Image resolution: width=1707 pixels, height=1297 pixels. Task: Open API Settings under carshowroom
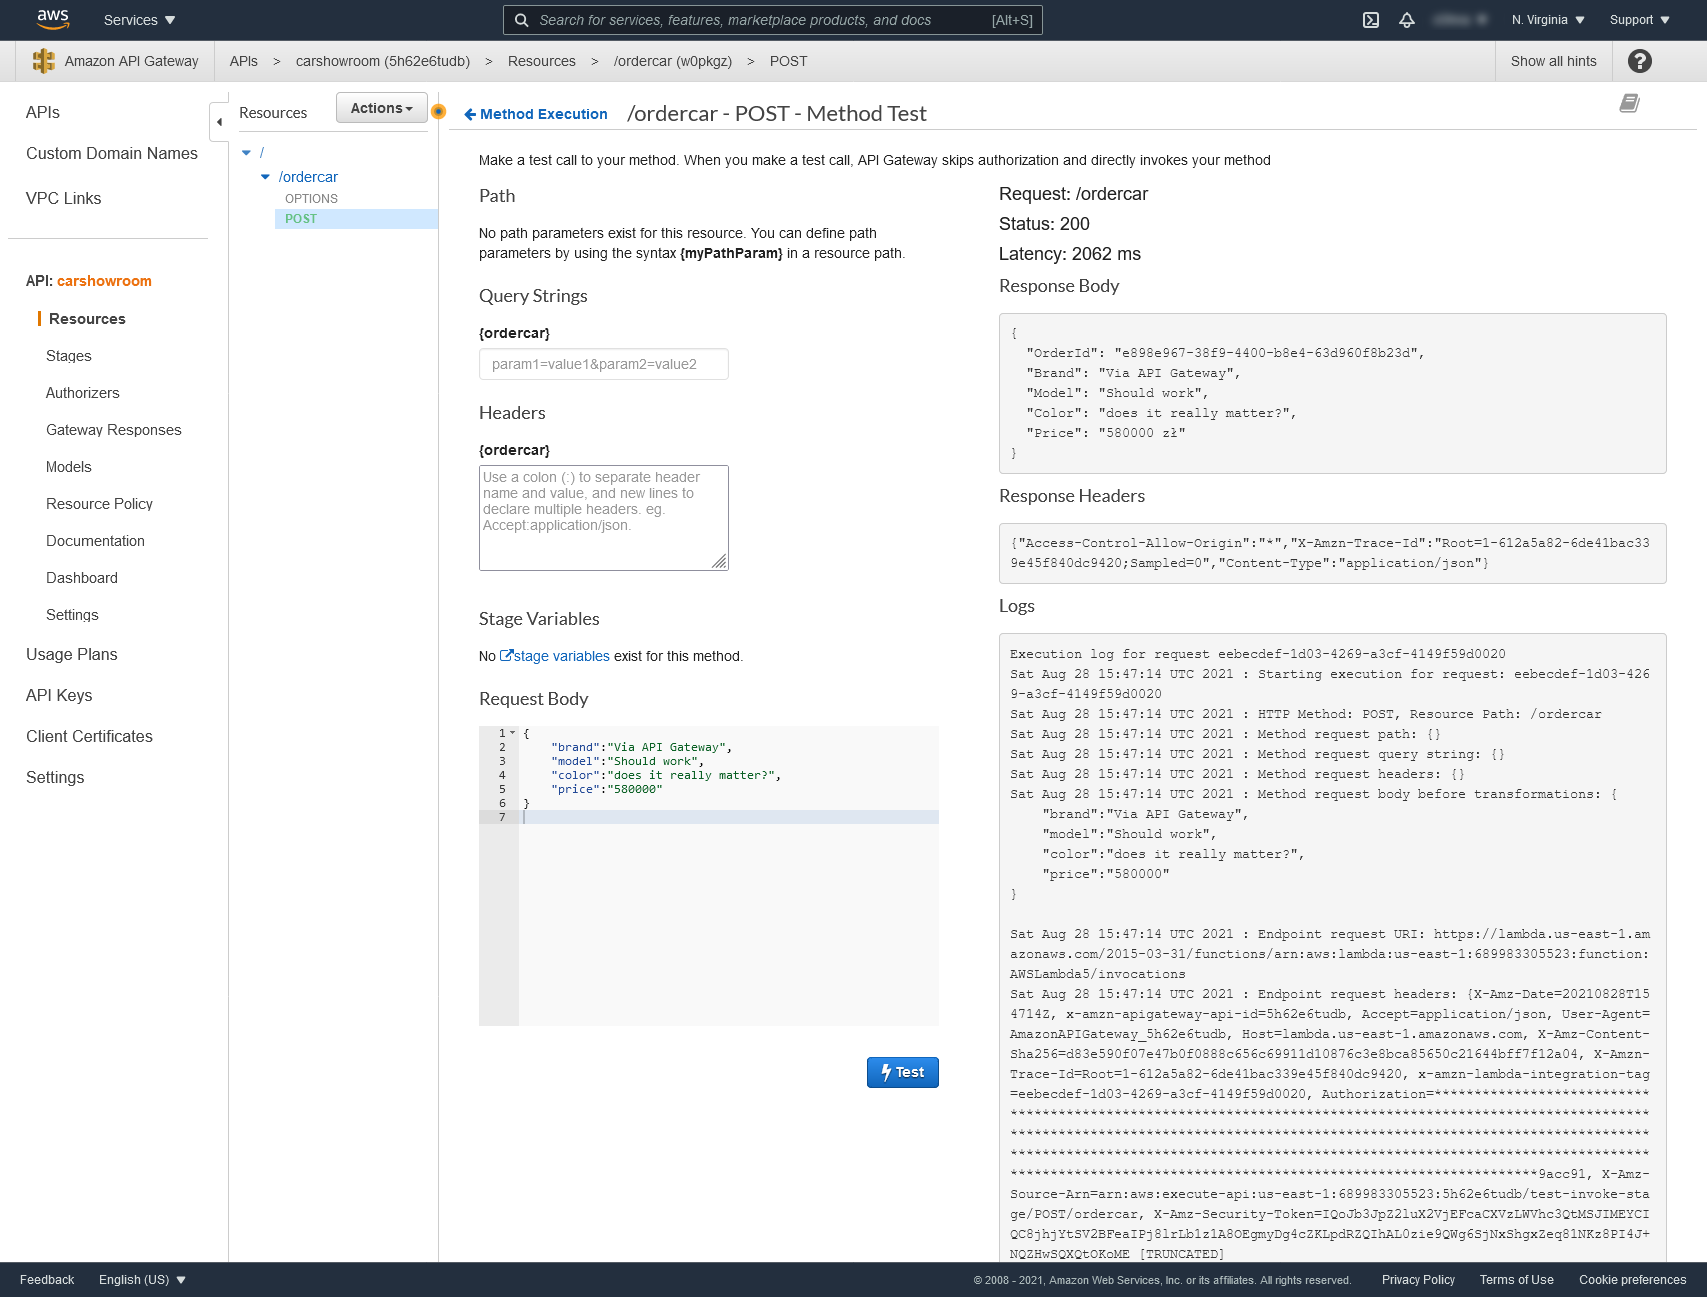coord(73,615)
